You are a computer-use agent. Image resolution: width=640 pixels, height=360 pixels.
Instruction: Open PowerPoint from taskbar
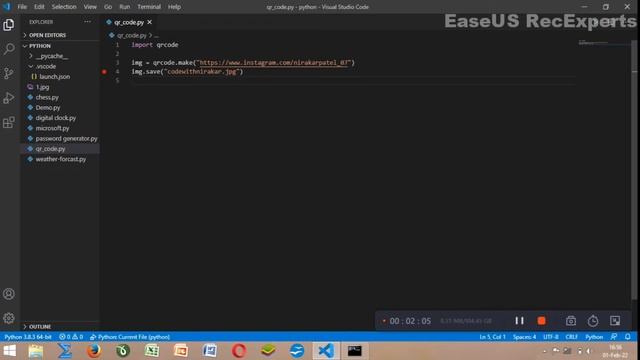181,351
